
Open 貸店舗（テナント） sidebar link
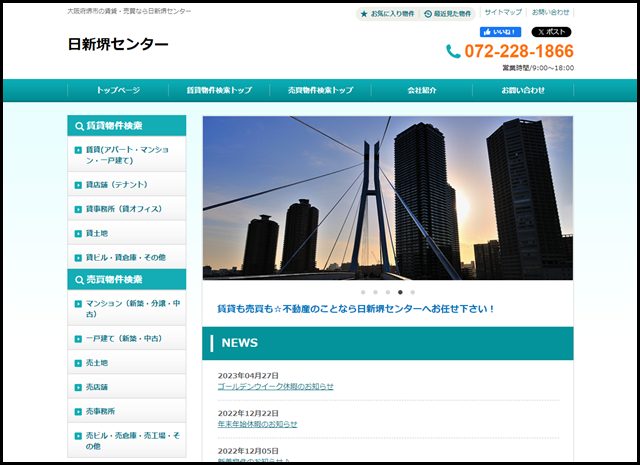click(x=127, y=185)
